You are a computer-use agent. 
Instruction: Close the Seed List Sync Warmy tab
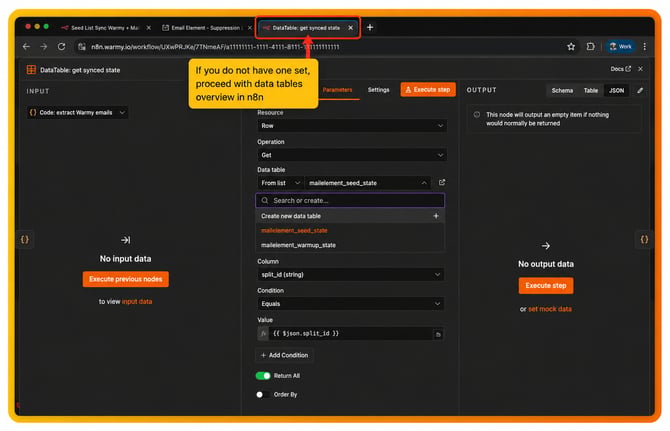(149, 28)
